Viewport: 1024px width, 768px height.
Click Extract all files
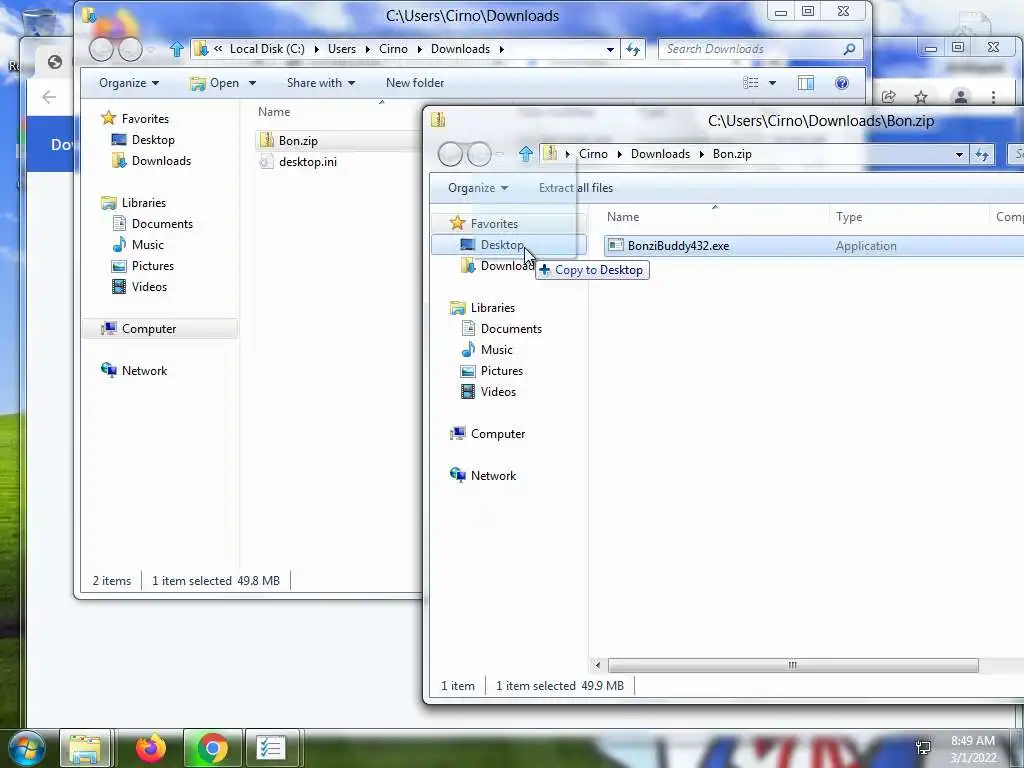click(575, 188)
